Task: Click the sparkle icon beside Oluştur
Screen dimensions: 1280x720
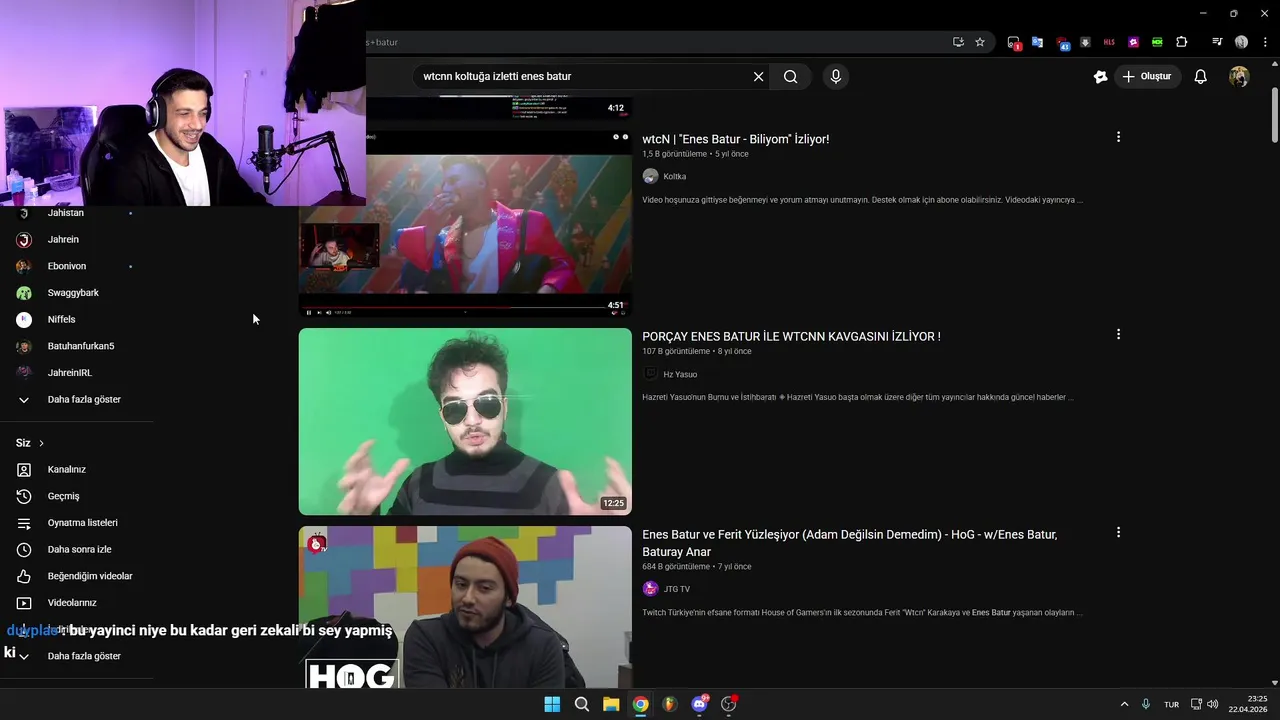Action: point(1100,77)
